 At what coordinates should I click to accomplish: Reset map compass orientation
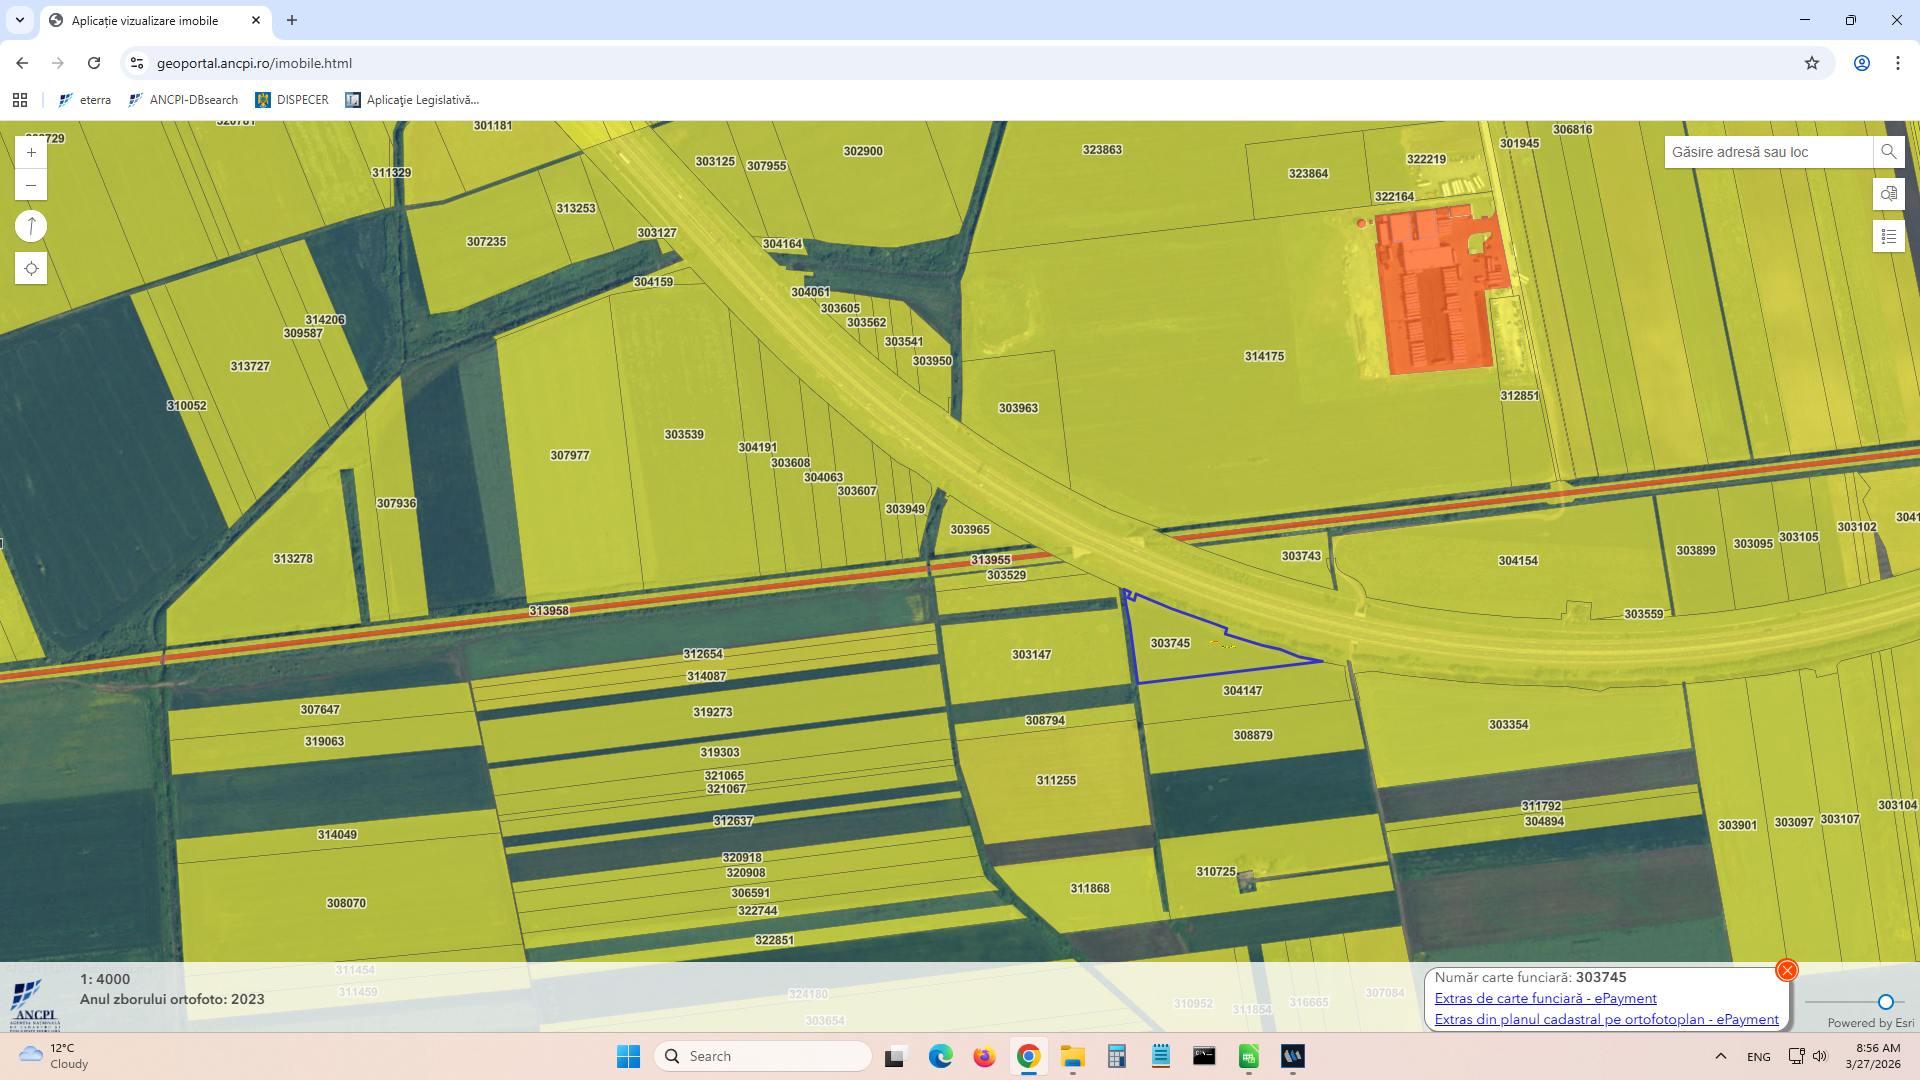[31, 227]
